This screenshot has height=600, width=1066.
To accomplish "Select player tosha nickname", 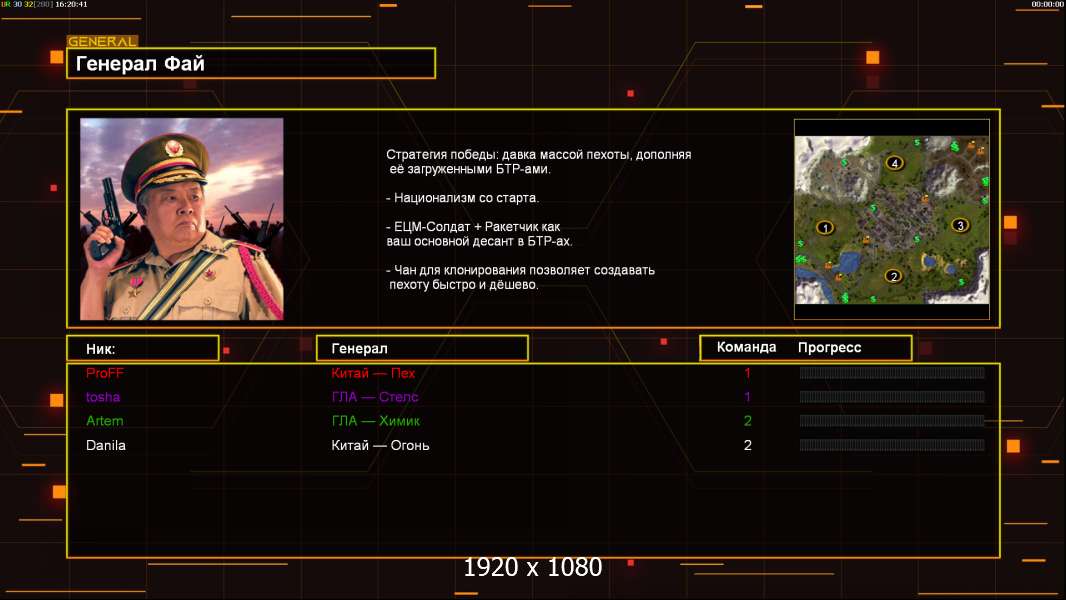I will [103, 397].
